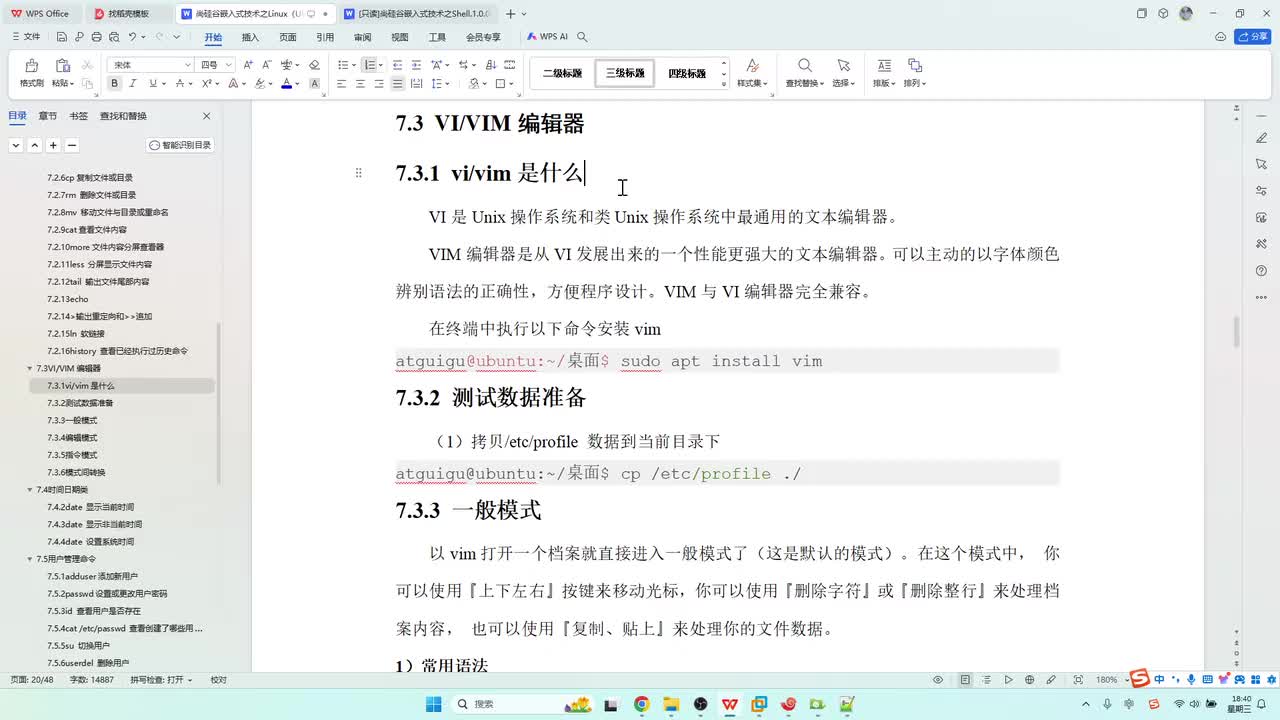This screenshot has height=720, width=1280.
Task: Click the Clear formatting eraser icon
Action: tap(314, 65)
